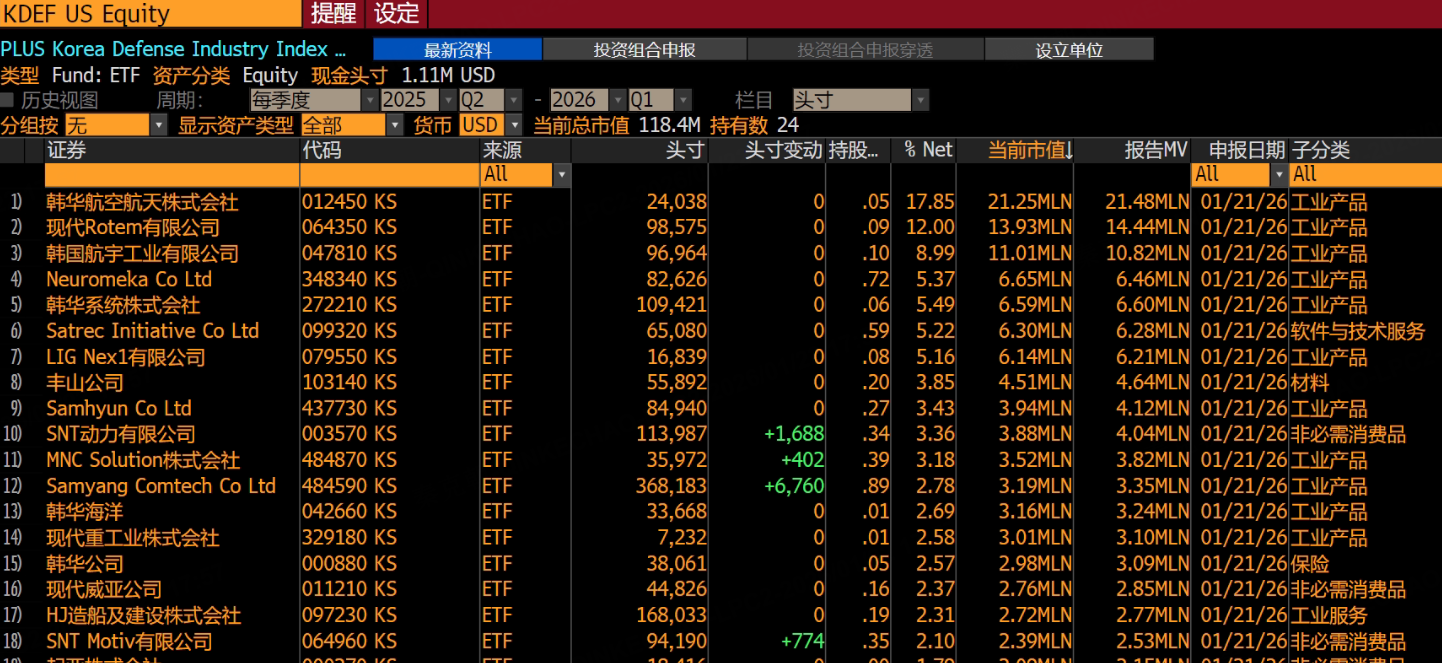Select the MNC Solution株式会社 holding

[x=143, y=460]
